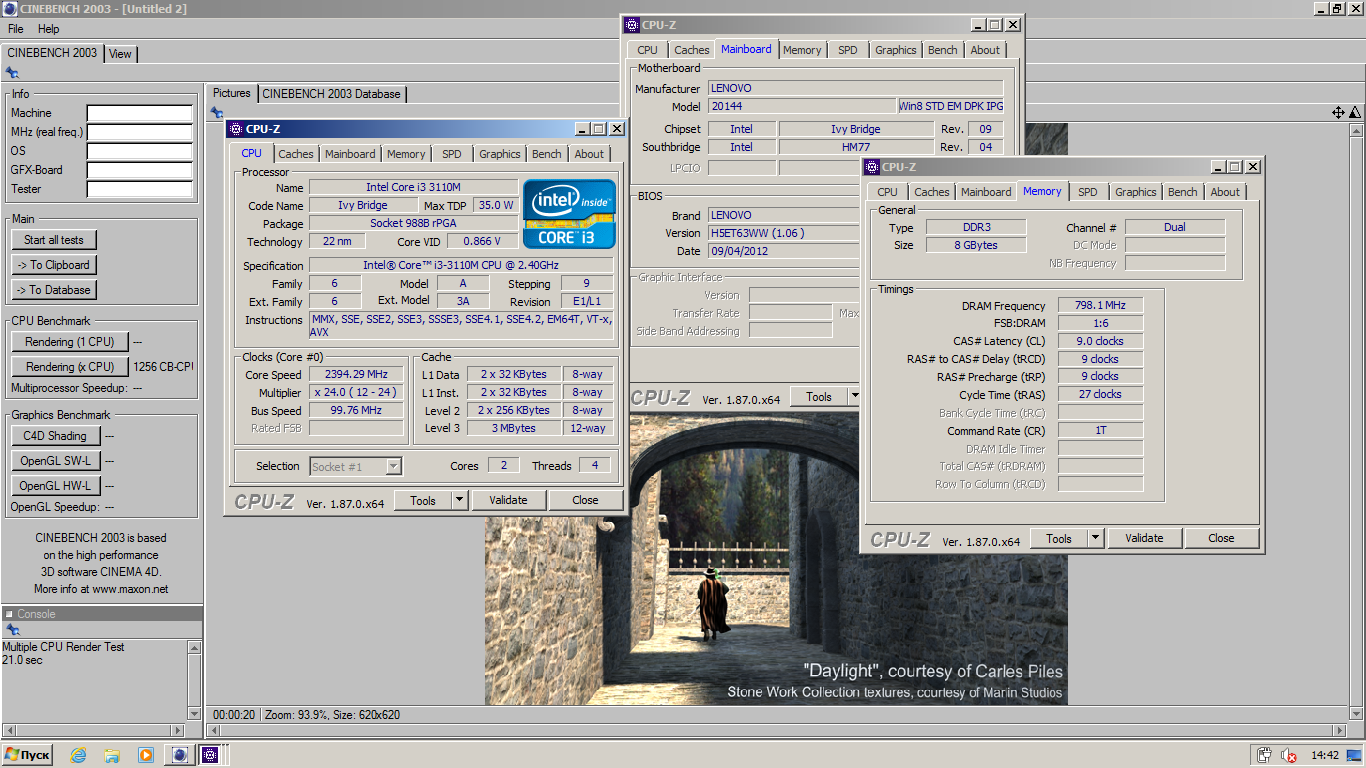
Task: Start the OpenGL HW-L test
Action: (x=55, y=486)
